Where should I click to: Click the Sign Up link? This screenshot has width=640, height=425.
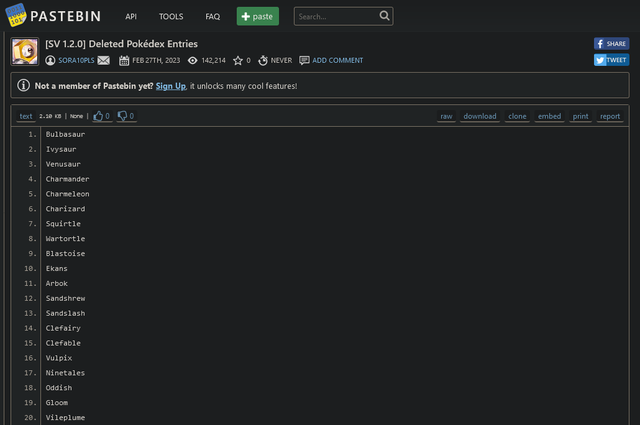(x=171, y=86)
